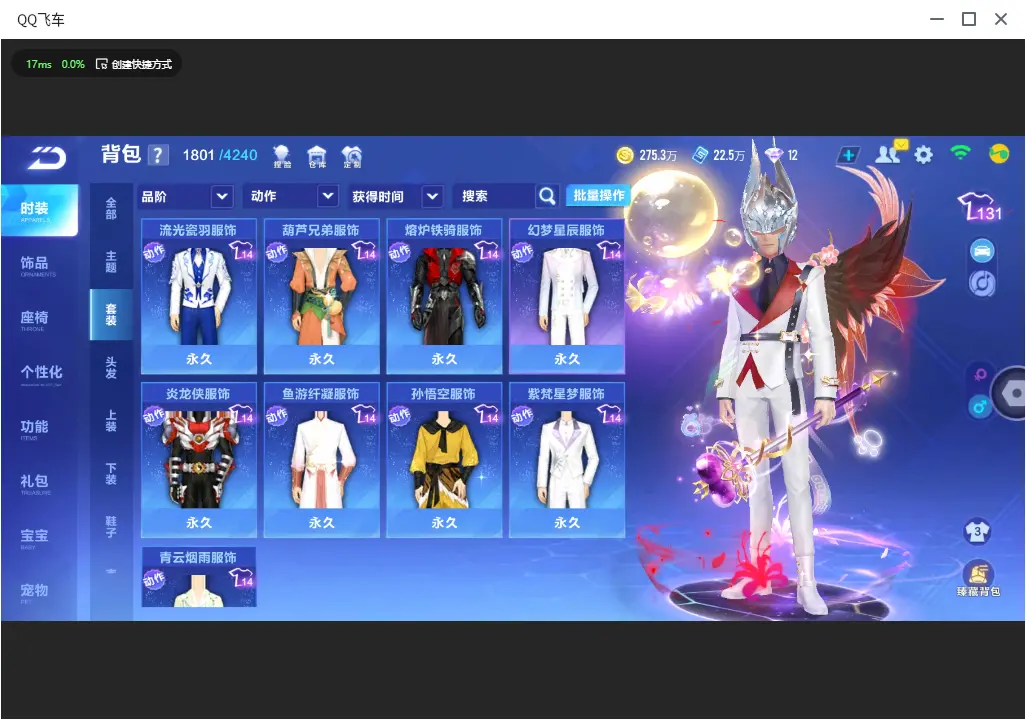Image resolution: width=1026 pixels, height=720 pixels.
Task: Open the friends icon with mail badge
Action: (x=889, y=153)
